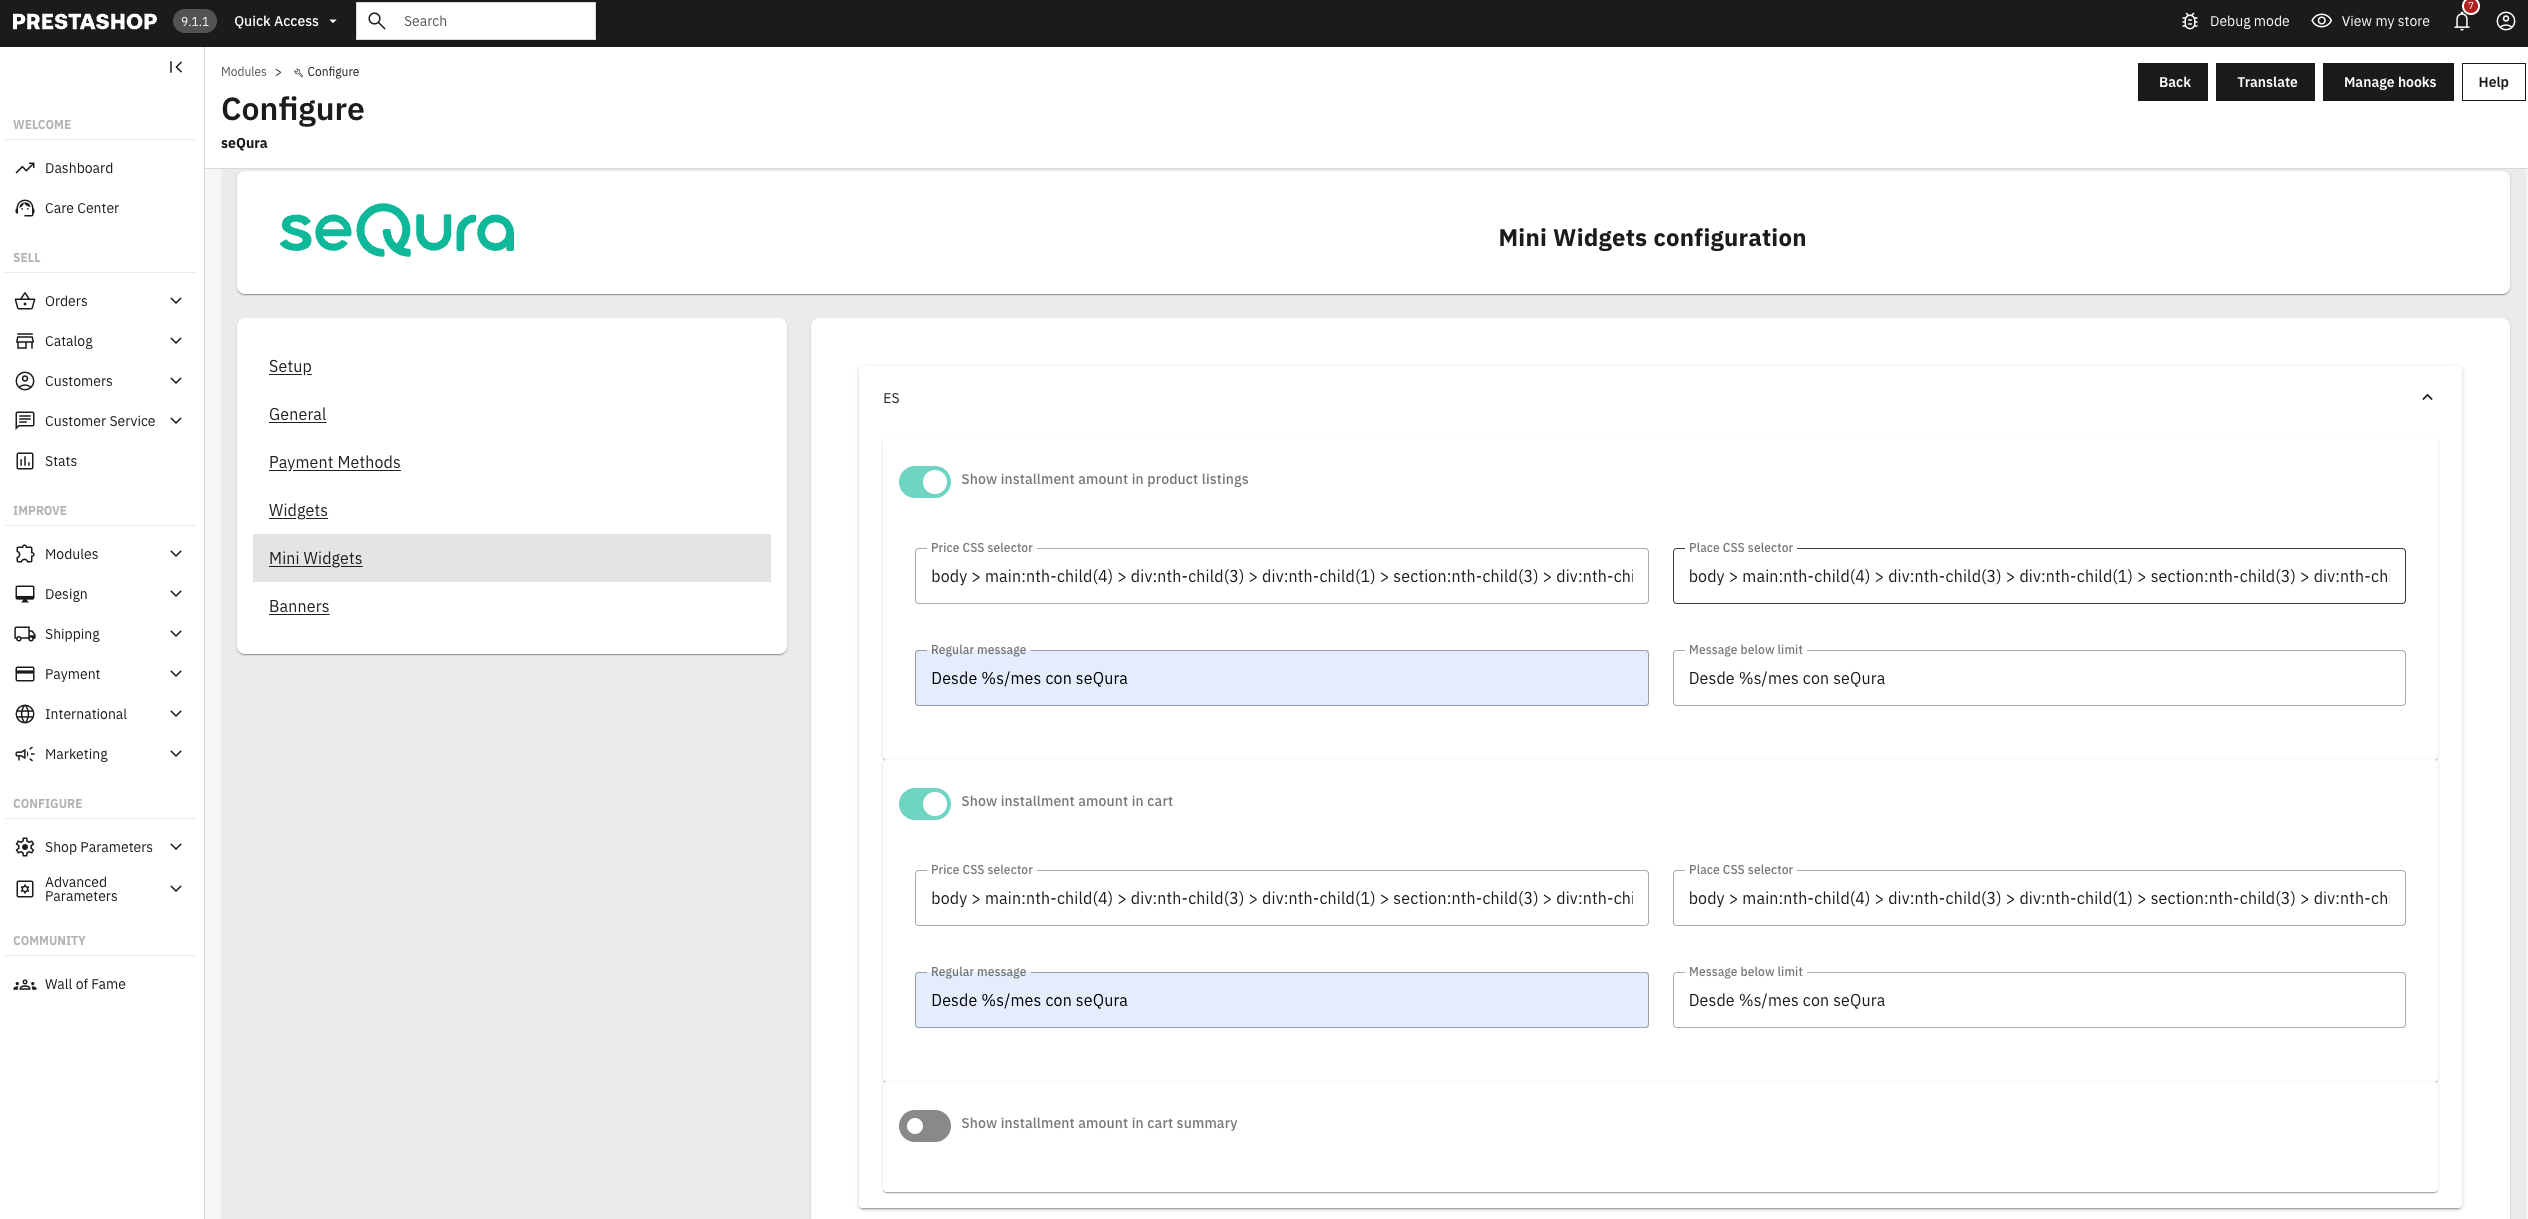Expand the Design submenu chevron
Image resolution: width=2528 pixels, height=1219 pixels.
(176, 594)
